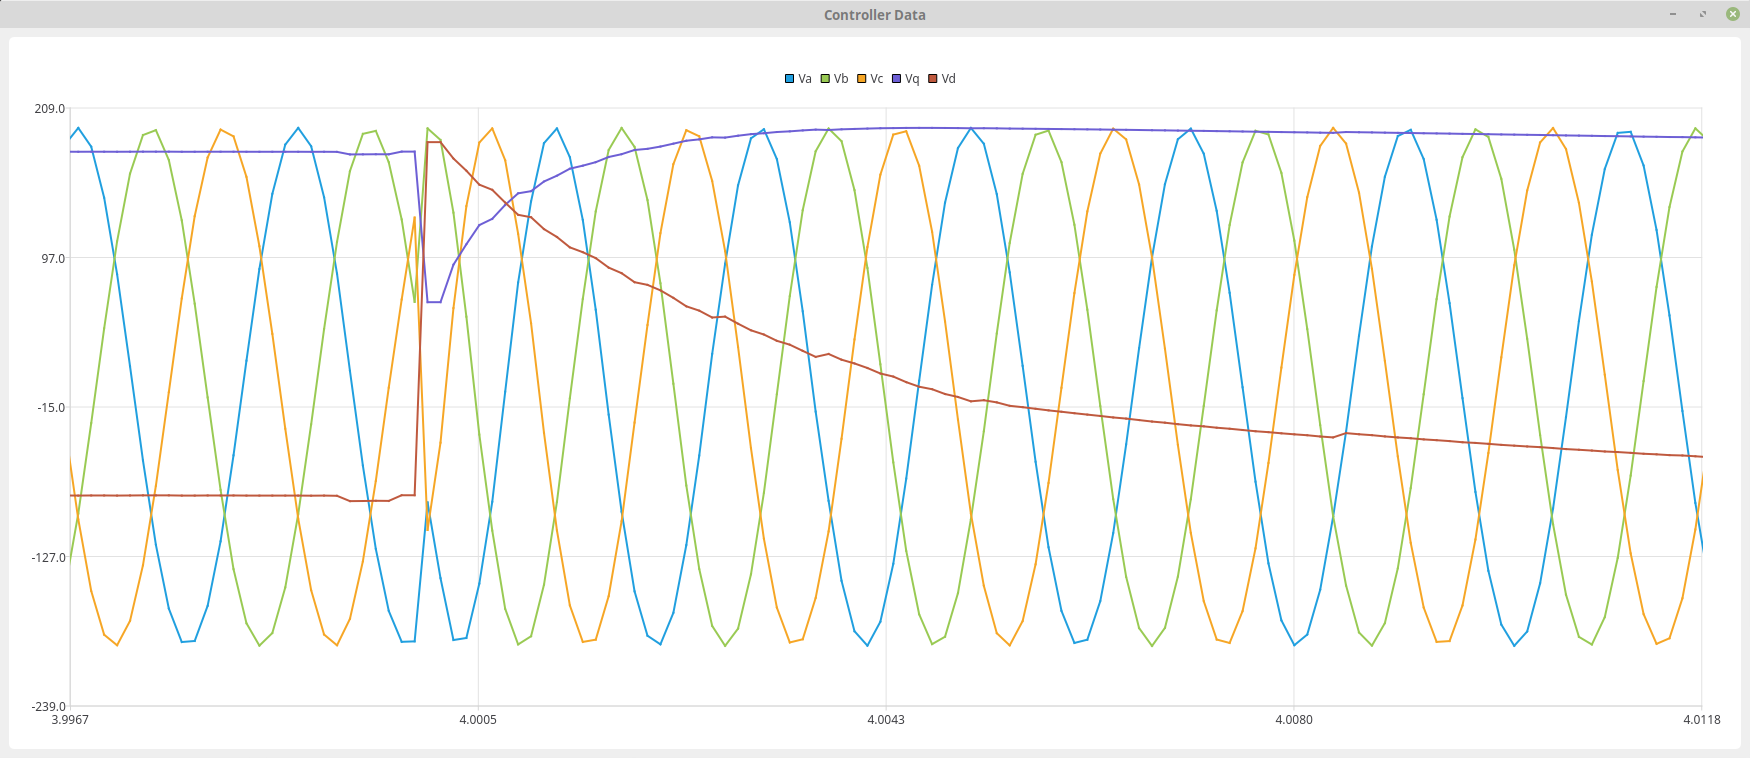Click the orange Vc legend swatch
The height and width of the screenshot is (758, 1750).
coord(862,79)
